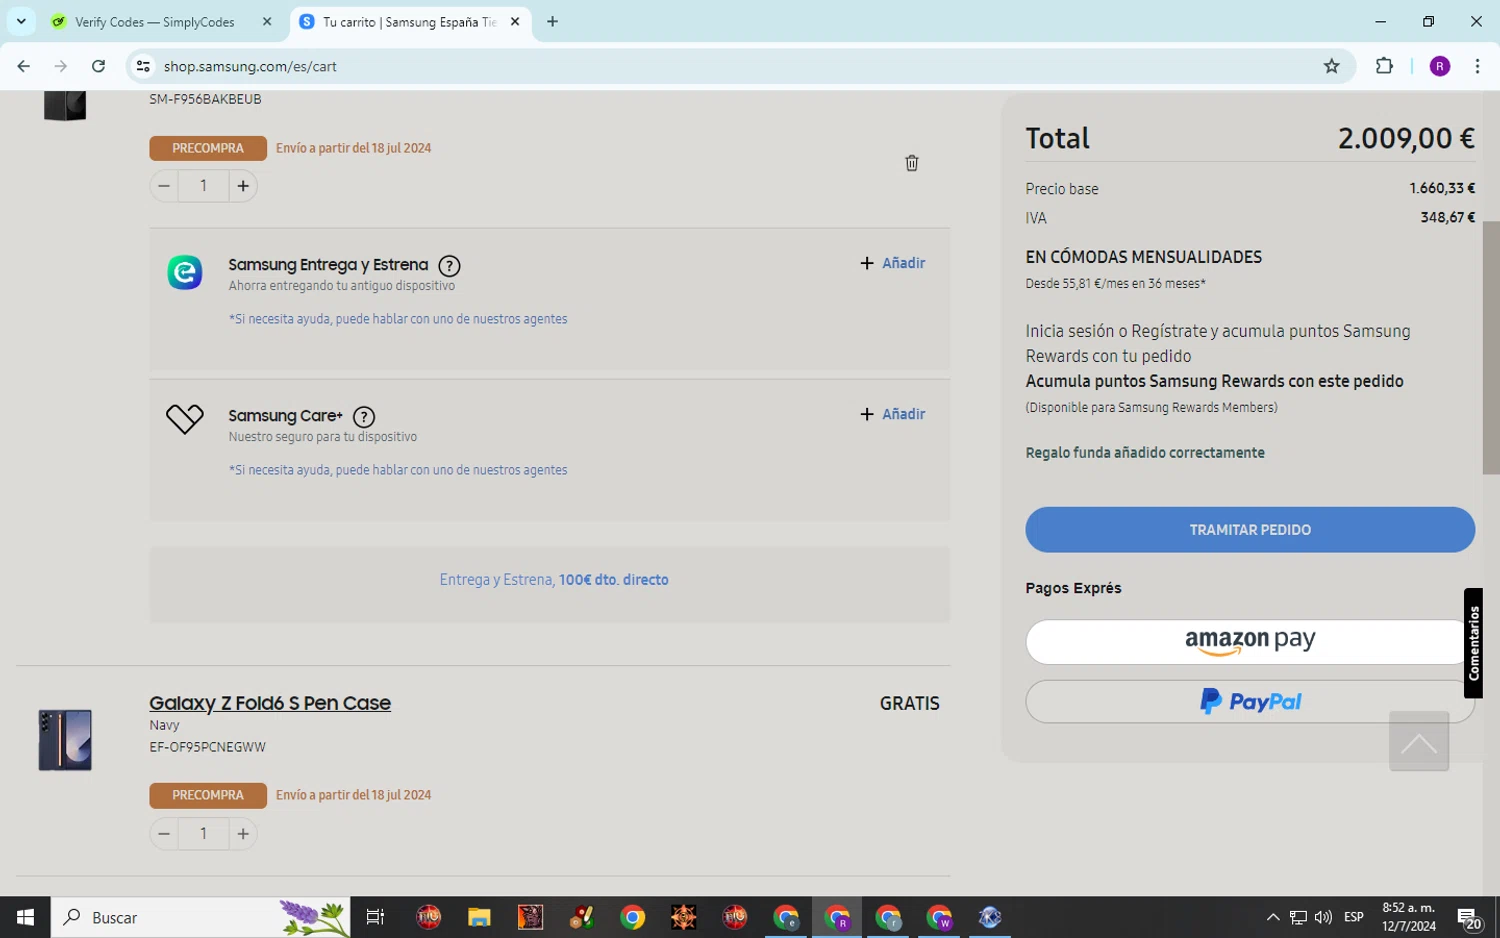Show hidden system tray icons
1500x938 pixels.
1273,917
